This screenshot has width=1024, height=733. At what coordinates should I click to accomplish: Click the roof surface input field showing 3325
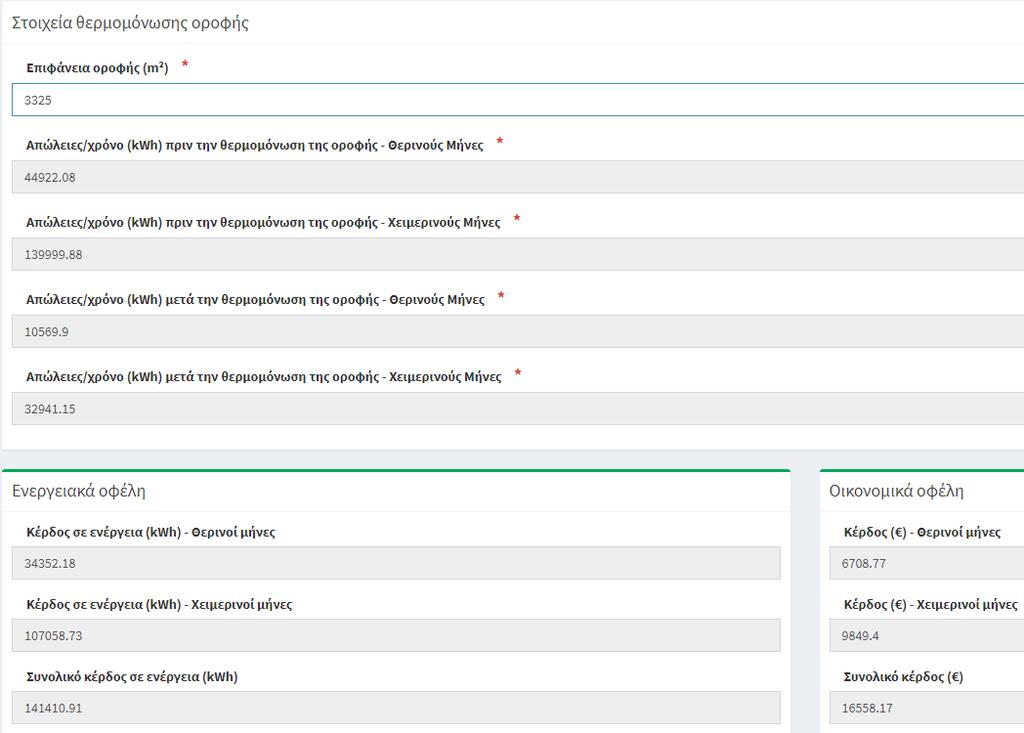pyautogui.click(x=518, y=100)
